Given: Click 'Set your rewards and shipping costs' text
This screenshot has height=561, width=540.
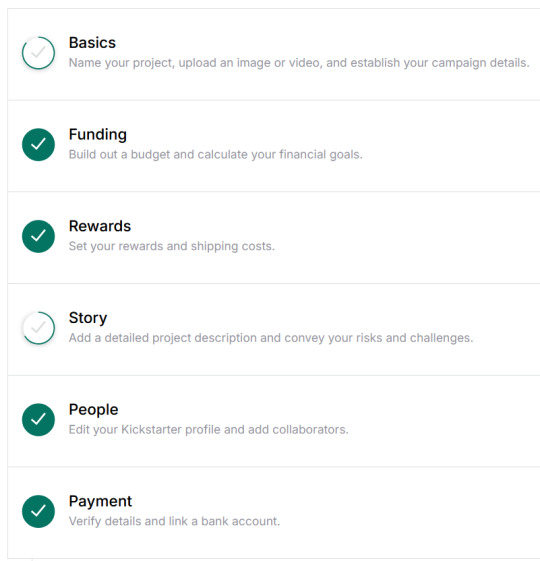Looking at the screenshot, I should [172, 246].
